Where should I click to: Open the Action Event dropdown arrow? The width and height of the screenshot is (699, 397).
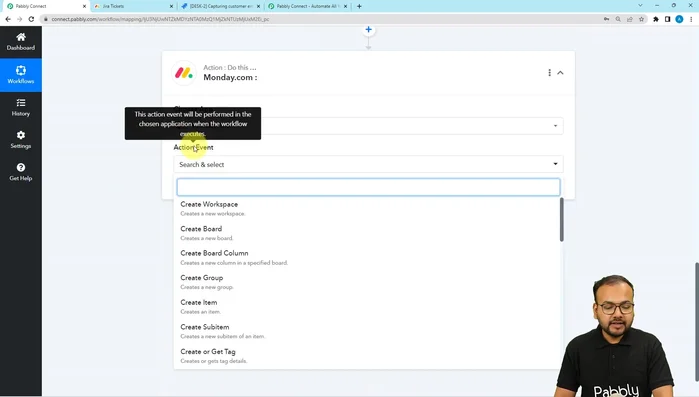[x=555, y=164]
